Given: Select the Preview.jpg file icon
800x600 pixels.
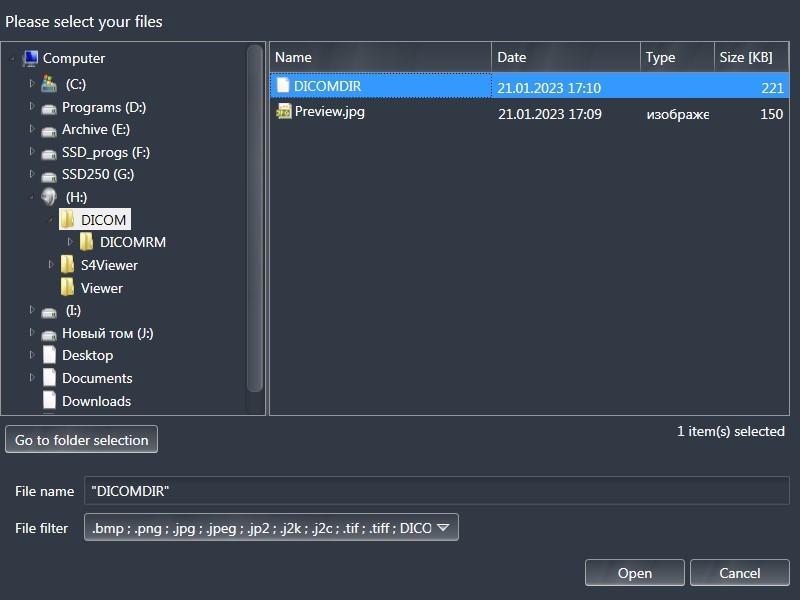Looking at the screenshot, I should coord(284,112).
